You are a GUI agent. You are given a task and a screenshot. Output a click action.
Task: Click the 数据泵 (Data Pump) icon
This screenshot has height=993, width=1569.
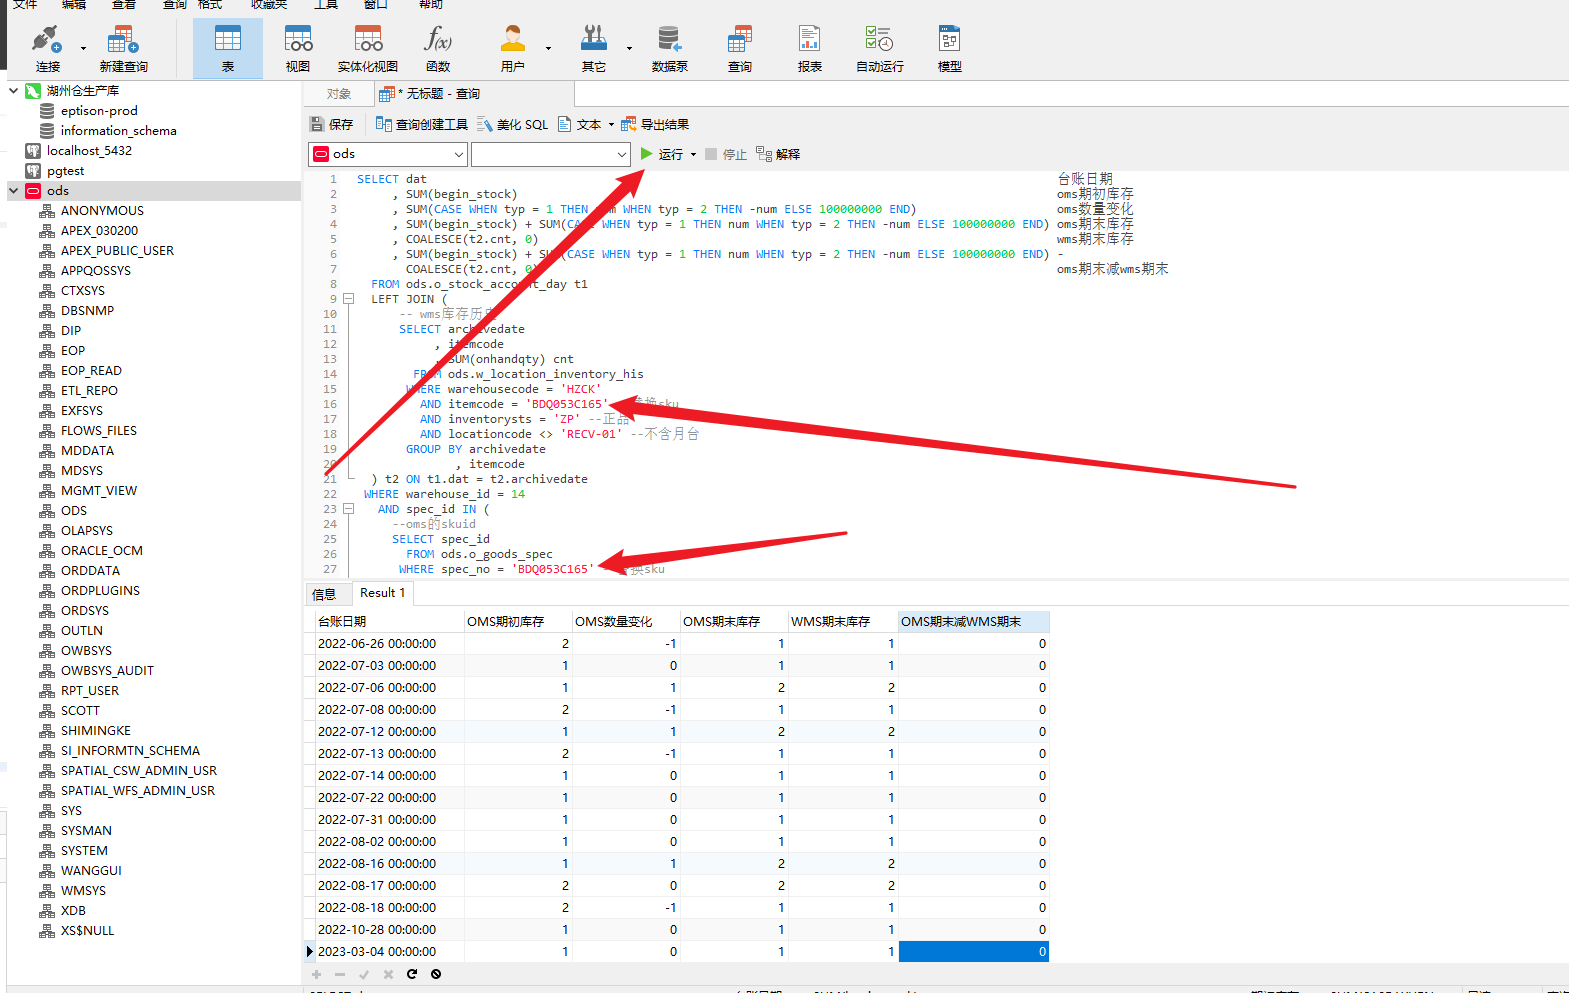(x=669, y=47)
